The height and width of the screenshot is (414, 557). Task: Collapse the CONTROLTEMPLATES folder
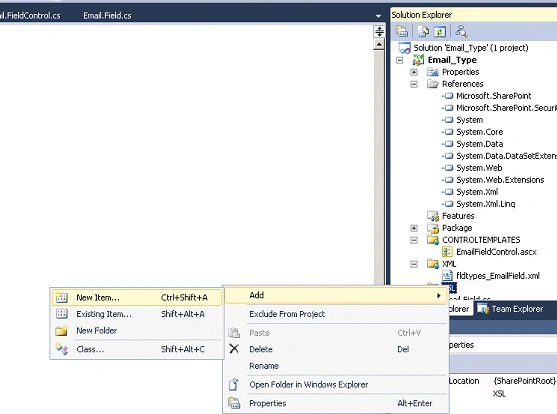pos(414,240)
